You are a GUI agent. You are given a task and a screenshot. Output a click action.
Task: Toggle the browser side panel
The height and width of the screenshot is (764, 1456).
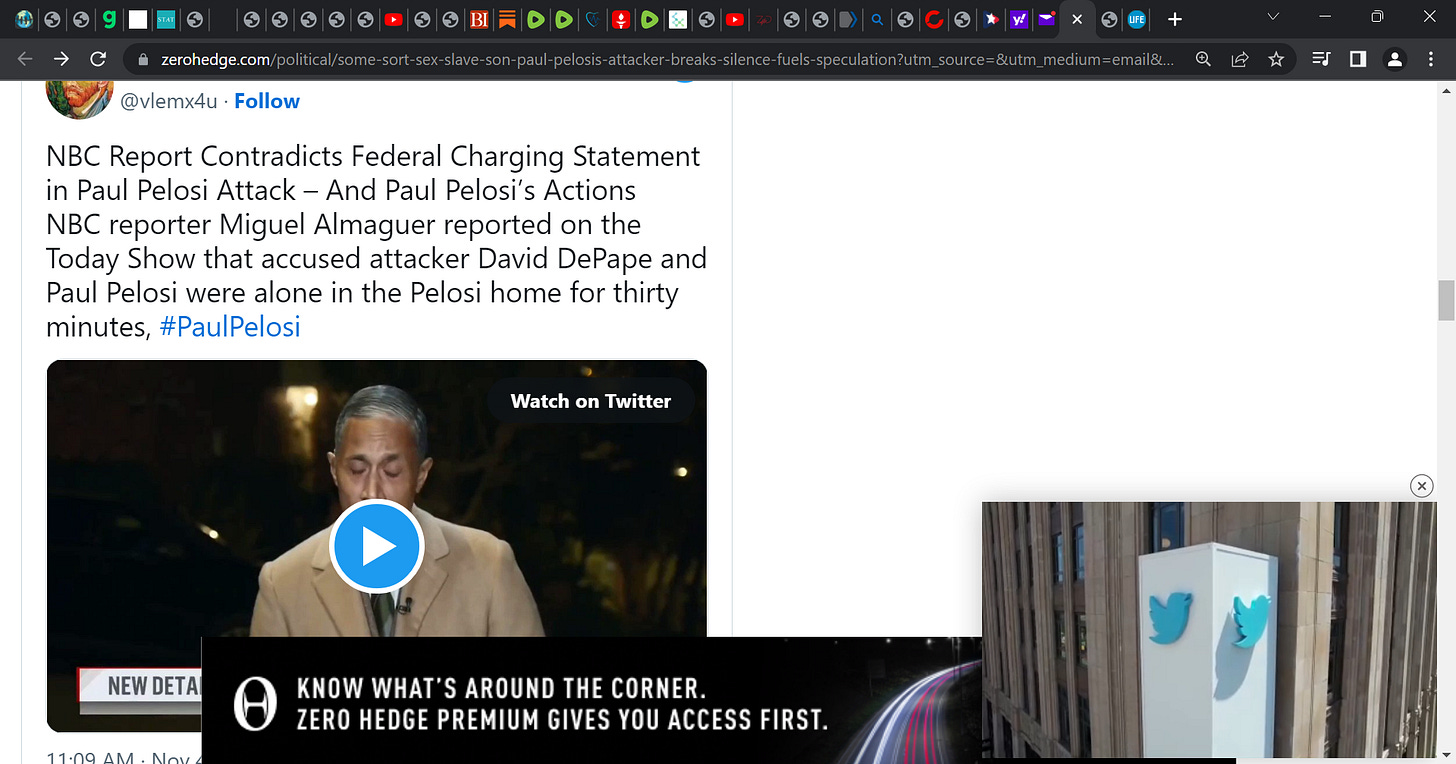pyautogui.click(x=1357, y=60)
